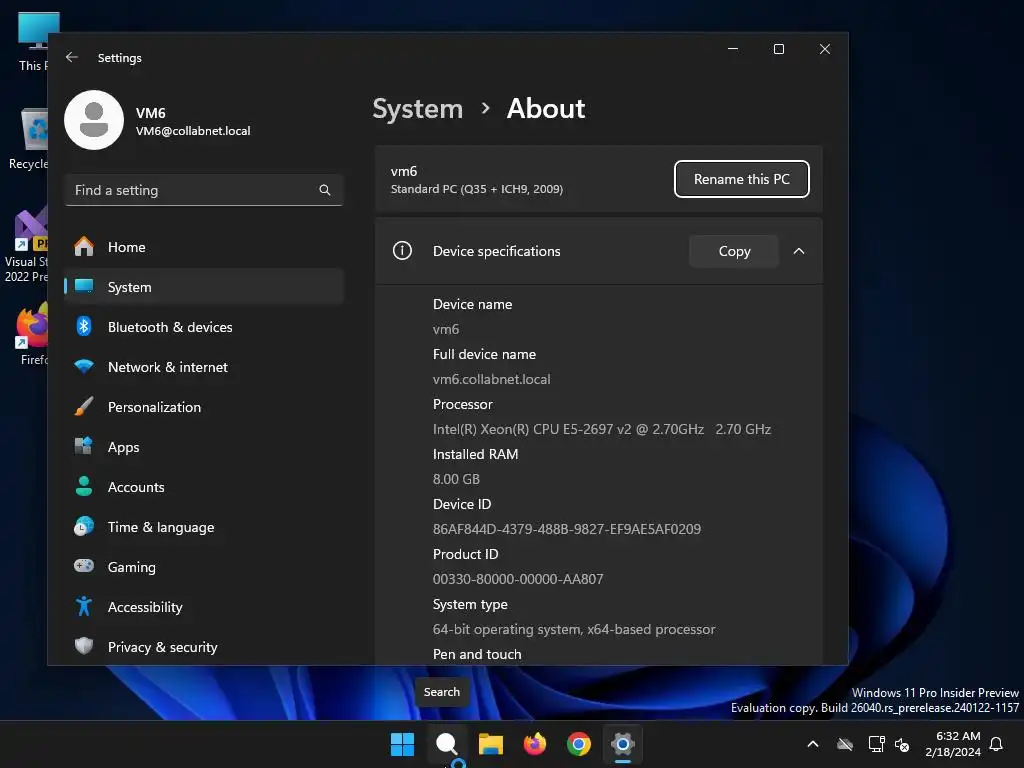
Task: Click the Device specifications info icon
Action: coord(402,250)
